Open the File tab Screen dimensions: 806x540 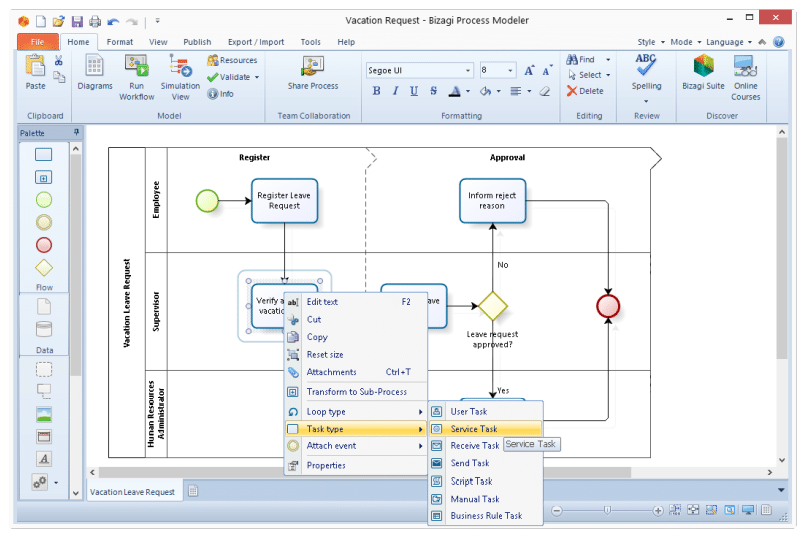tap(38, 42)
